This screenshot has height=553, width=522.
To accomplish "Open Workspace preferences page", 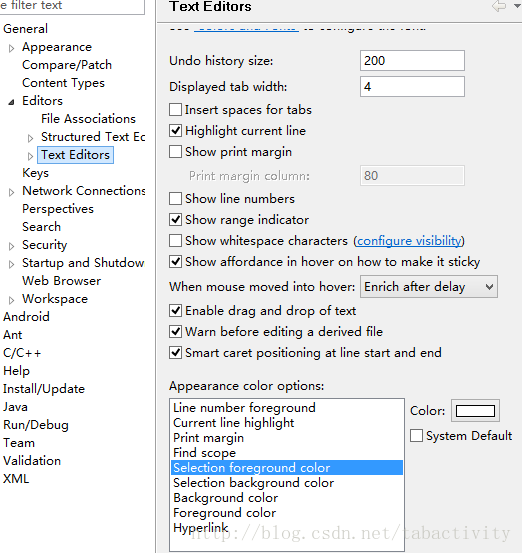I will (55, 299).
